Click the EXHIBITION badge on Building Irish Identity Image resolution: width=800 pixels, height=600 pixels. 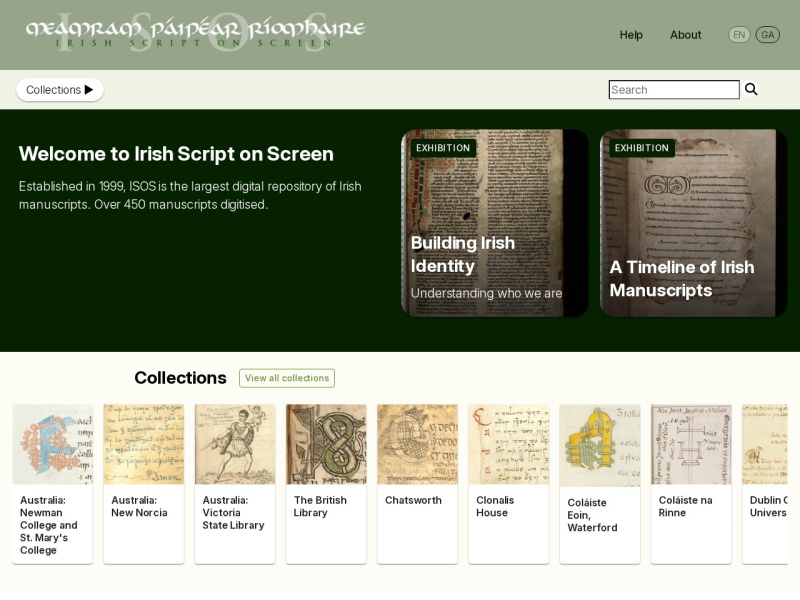coord(443,148)
